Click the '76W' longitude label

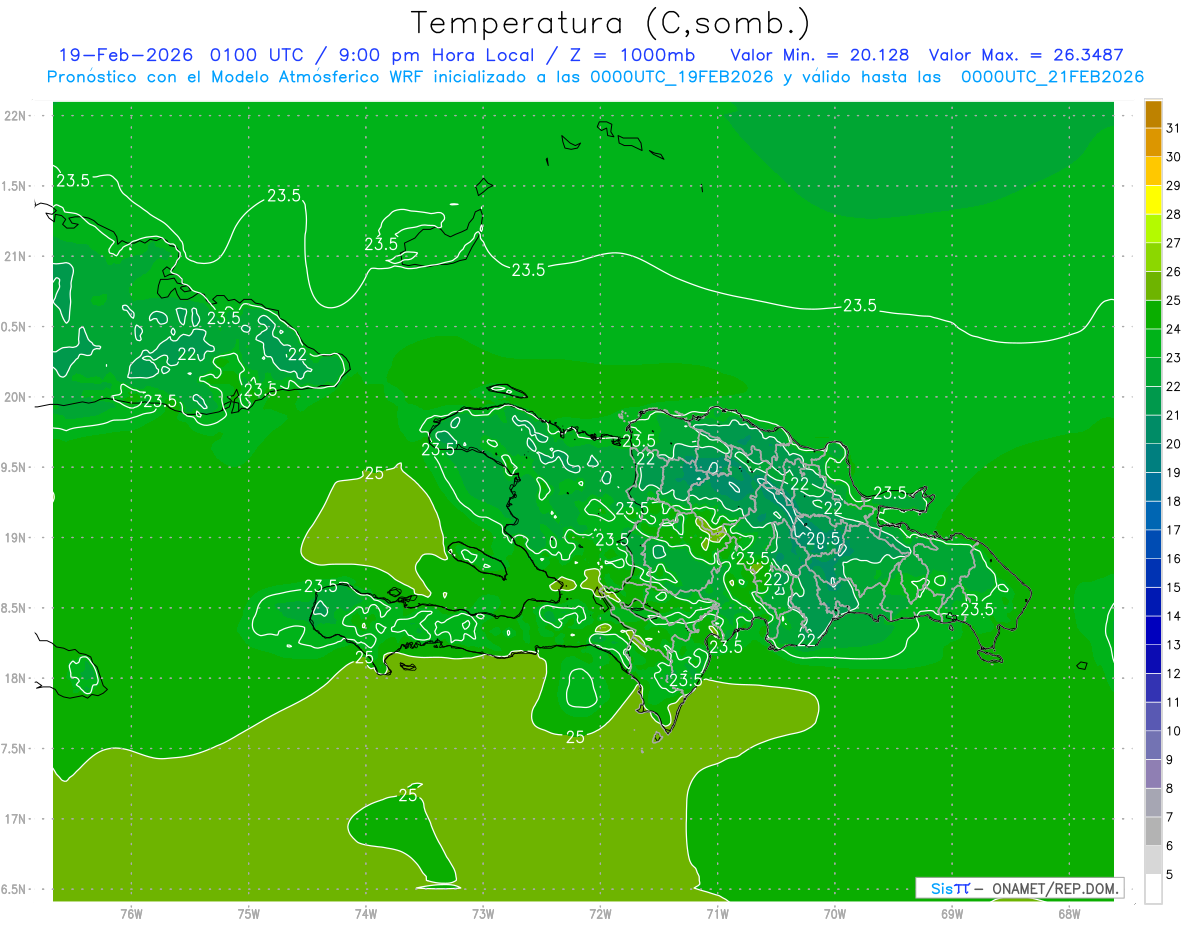pos(131,913)
